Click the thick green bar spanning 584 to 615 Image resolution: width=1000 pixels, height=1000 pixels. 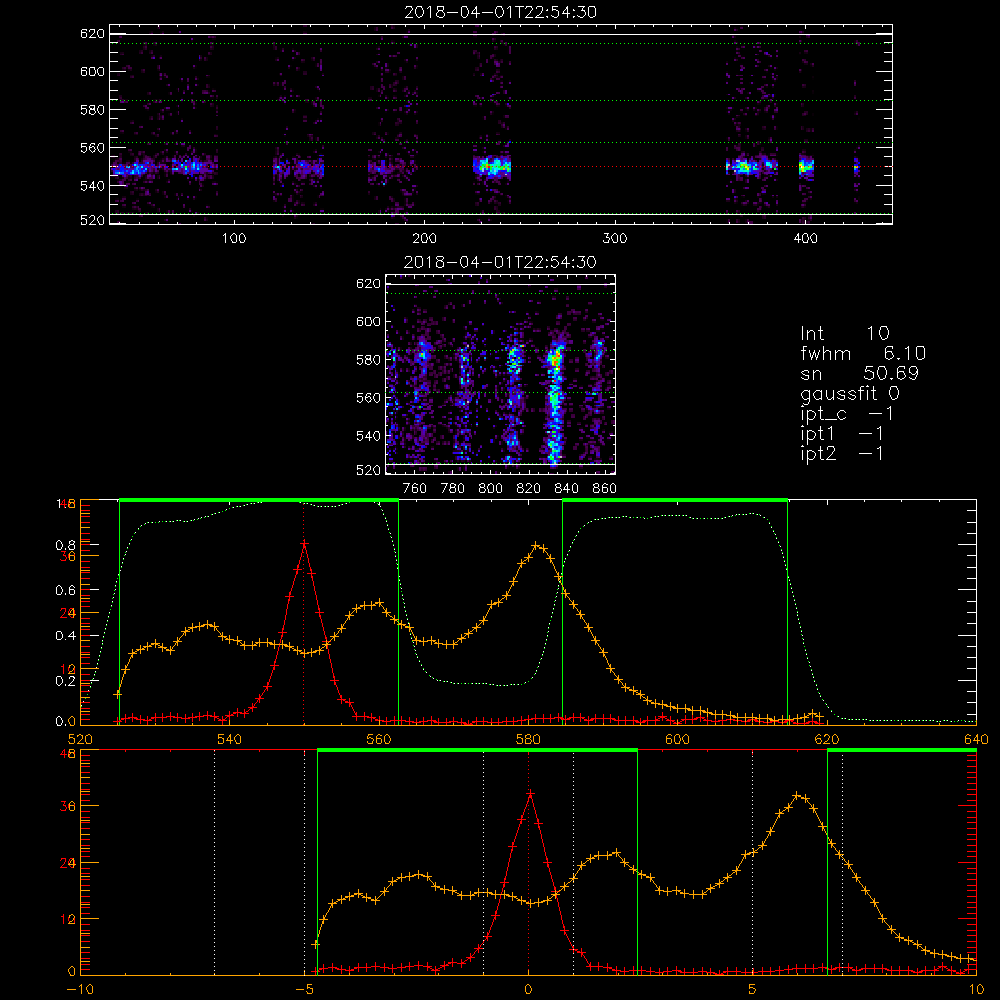tap(675, 500)
